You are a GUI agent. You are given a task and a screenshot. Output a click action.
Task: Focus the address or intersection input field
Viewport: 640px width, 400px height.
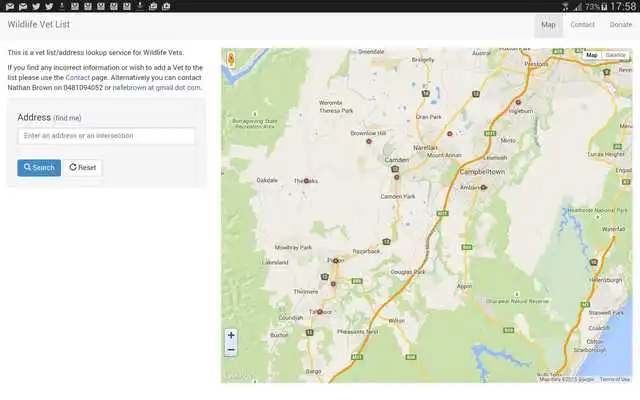(x=106, y=136)
